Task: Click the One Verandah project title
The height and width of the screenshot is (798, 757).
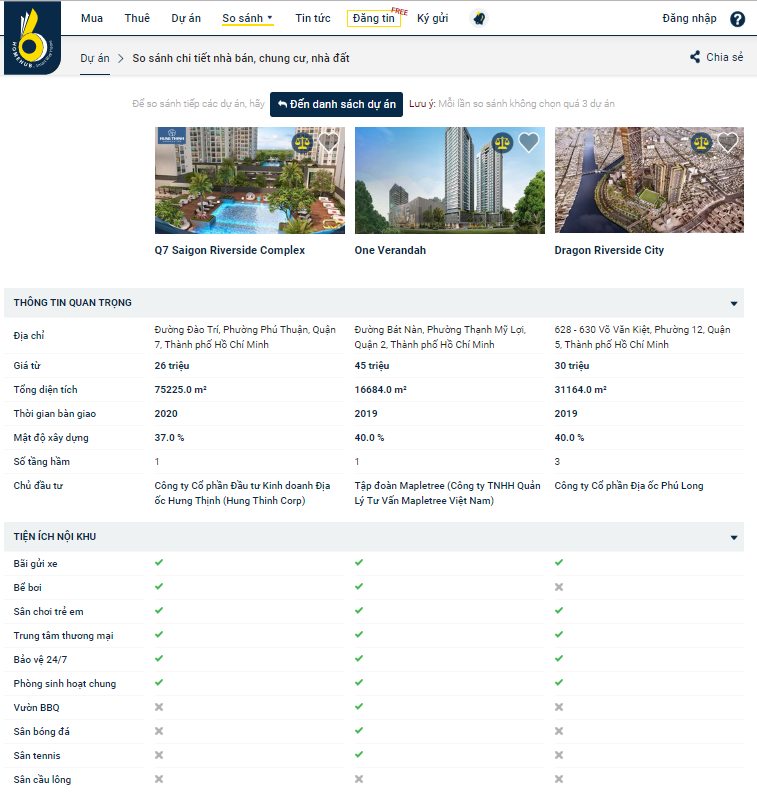Action: coord(390,250)
